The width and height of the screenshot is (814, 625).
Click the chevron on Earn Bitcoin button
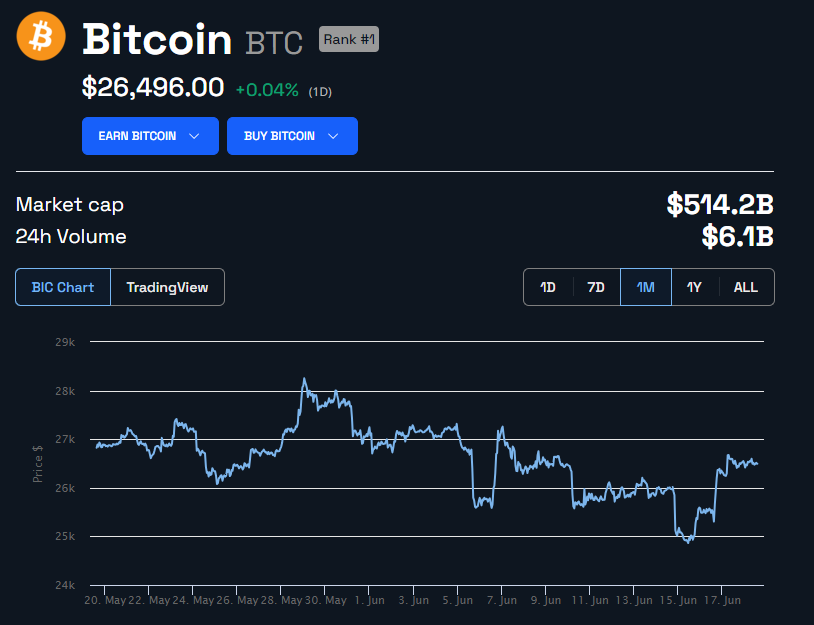tap(194, 136)
